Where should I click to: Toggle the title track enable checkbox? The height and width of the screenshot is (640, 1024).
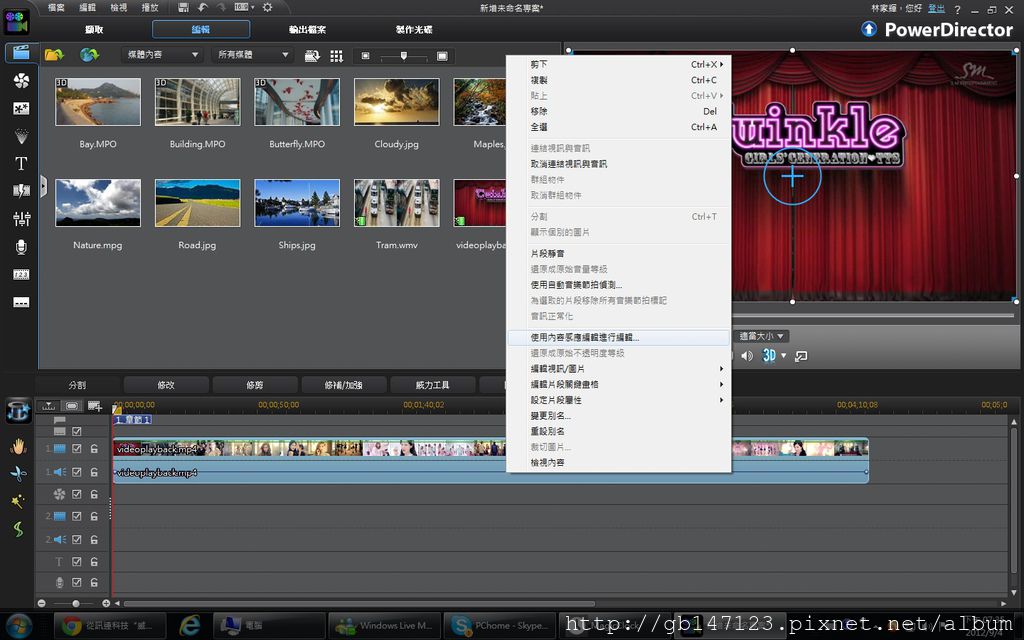[76, 561]
